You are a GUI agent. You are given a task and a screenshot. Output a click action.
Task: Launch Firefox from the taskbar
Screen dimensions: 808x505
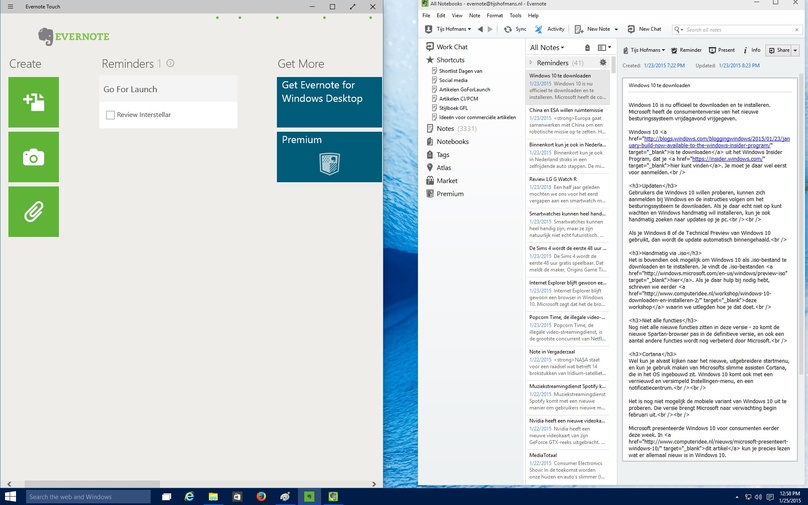261,497
